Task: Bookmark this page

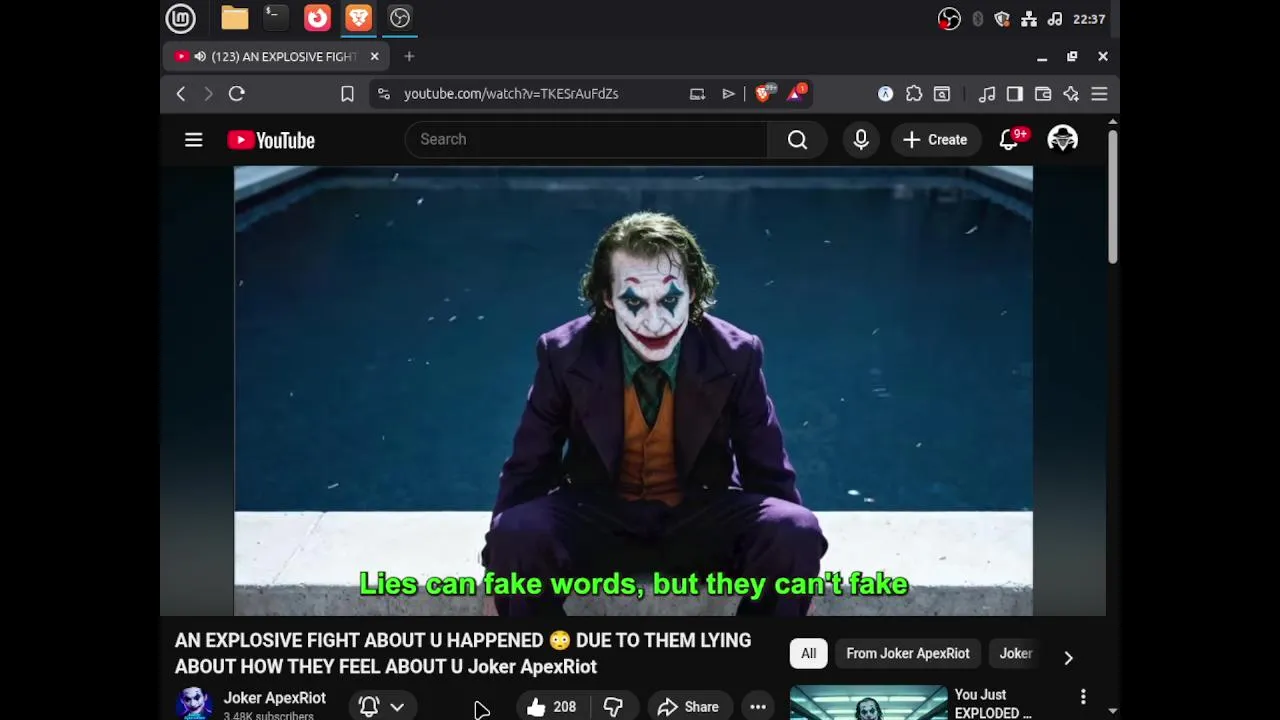Action: [x=347, y=94]
